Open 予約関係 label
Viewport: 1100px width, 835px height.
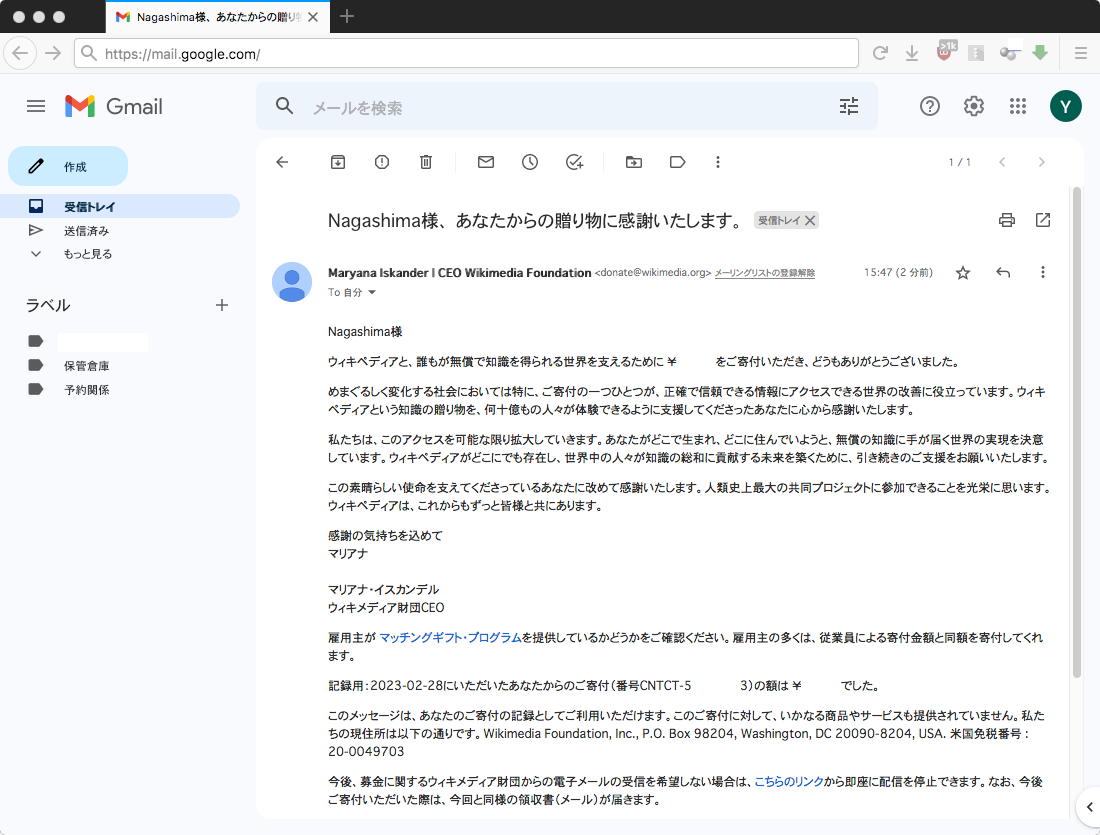(86, 389)
